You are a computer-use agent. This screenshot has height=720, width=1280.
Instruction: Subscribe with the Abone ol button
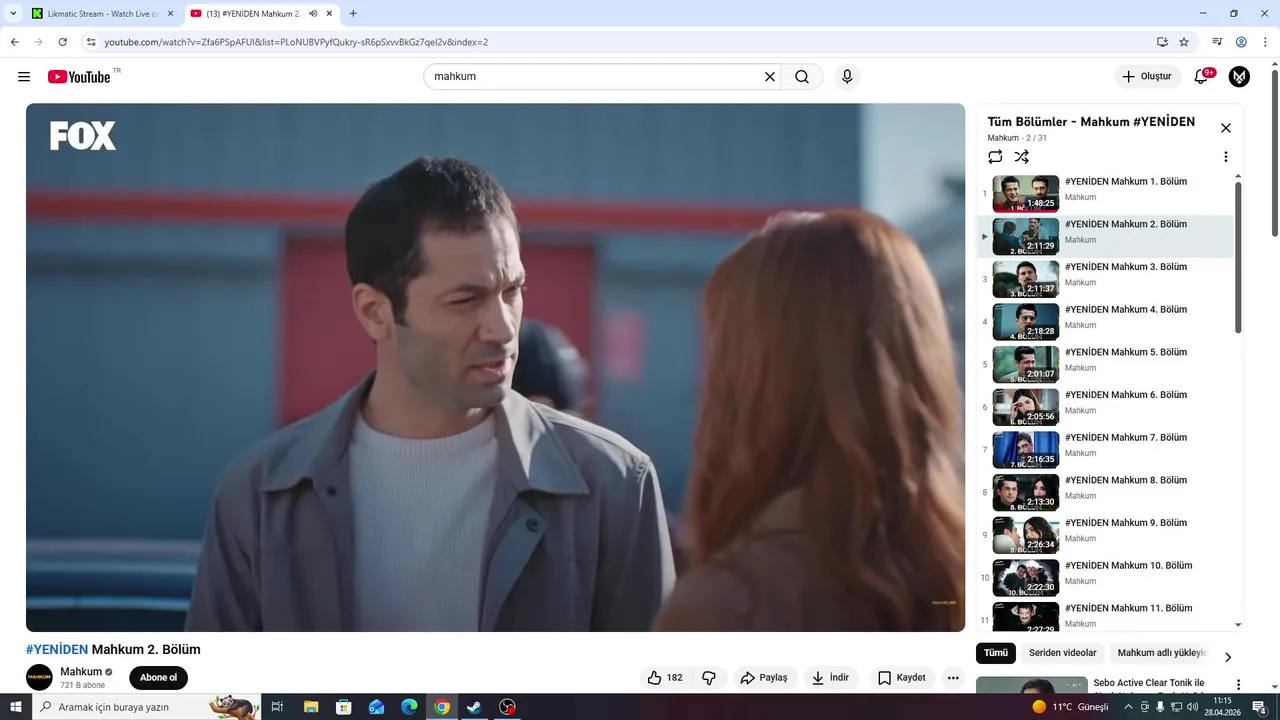click(158, 678)
